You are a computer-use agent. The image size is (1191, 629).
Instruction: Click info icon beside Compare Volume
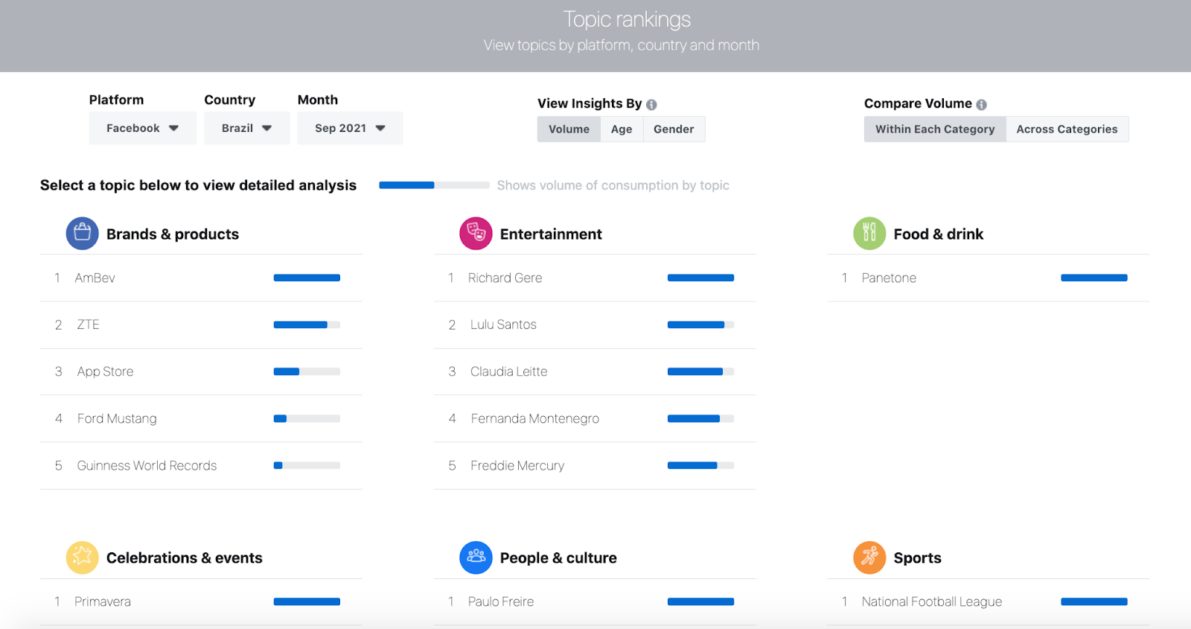click(x=981, y=104)
